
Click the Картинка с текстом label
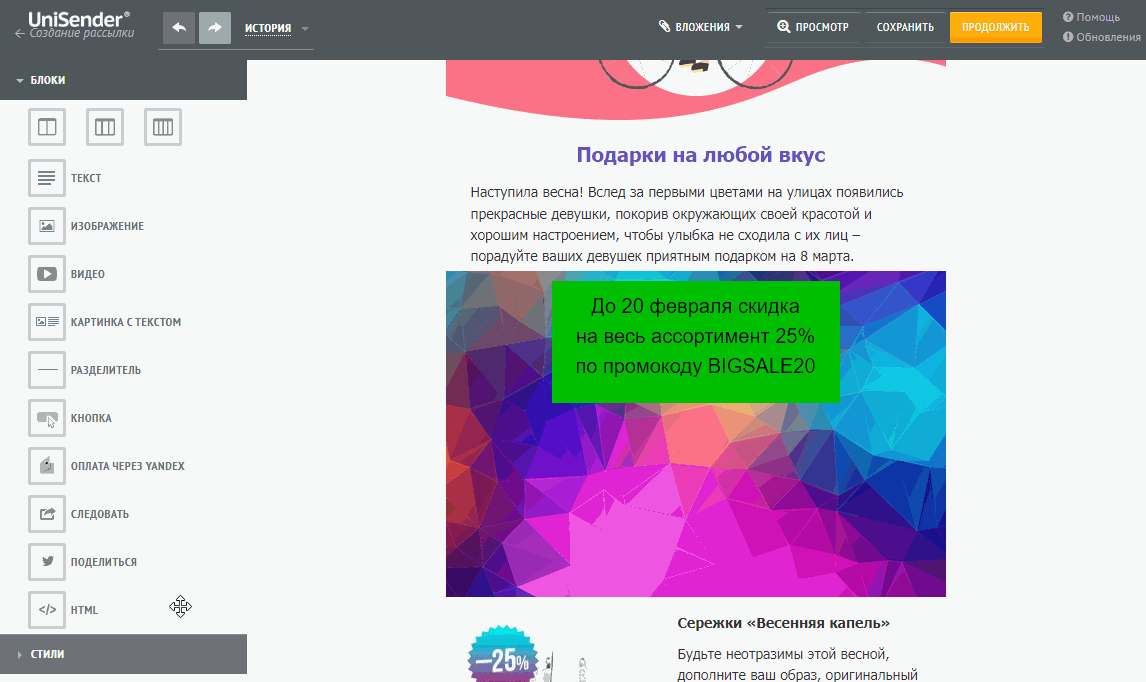pos(126,322)
